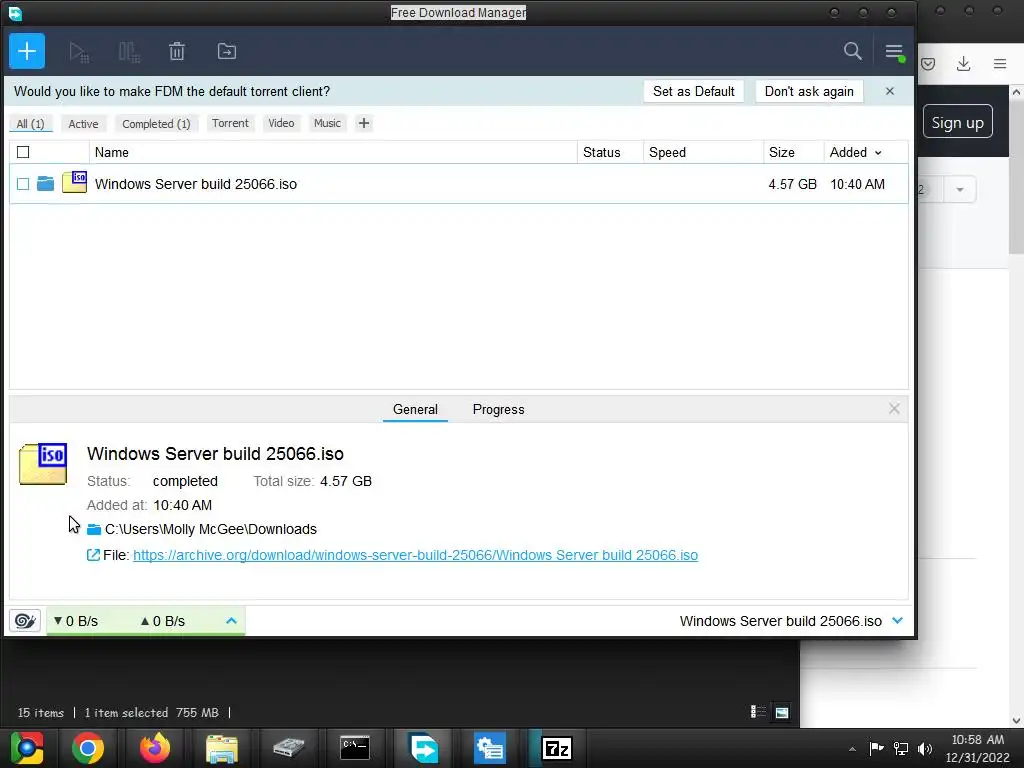Click the start downloads play icon
Screen dimensions: 1024x768
(x=79, y=52)
